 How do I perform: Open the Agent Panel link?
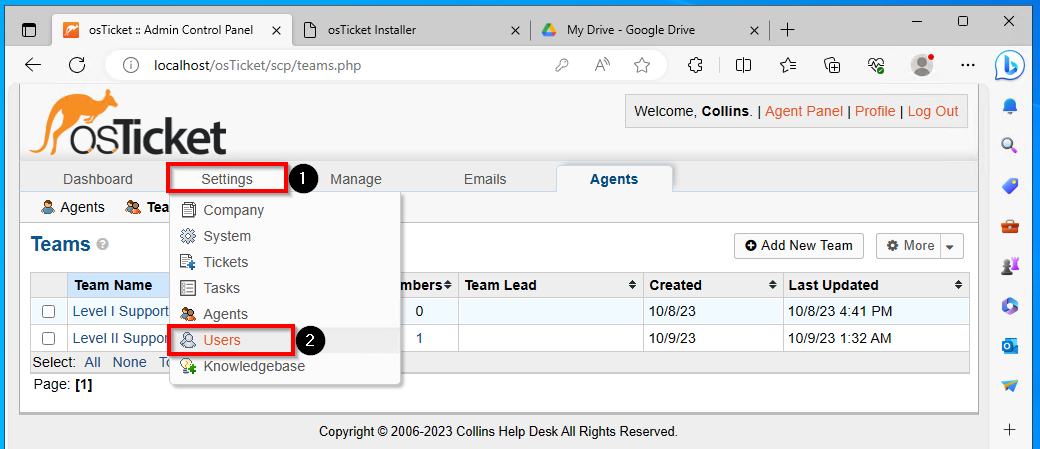(804, 111)
